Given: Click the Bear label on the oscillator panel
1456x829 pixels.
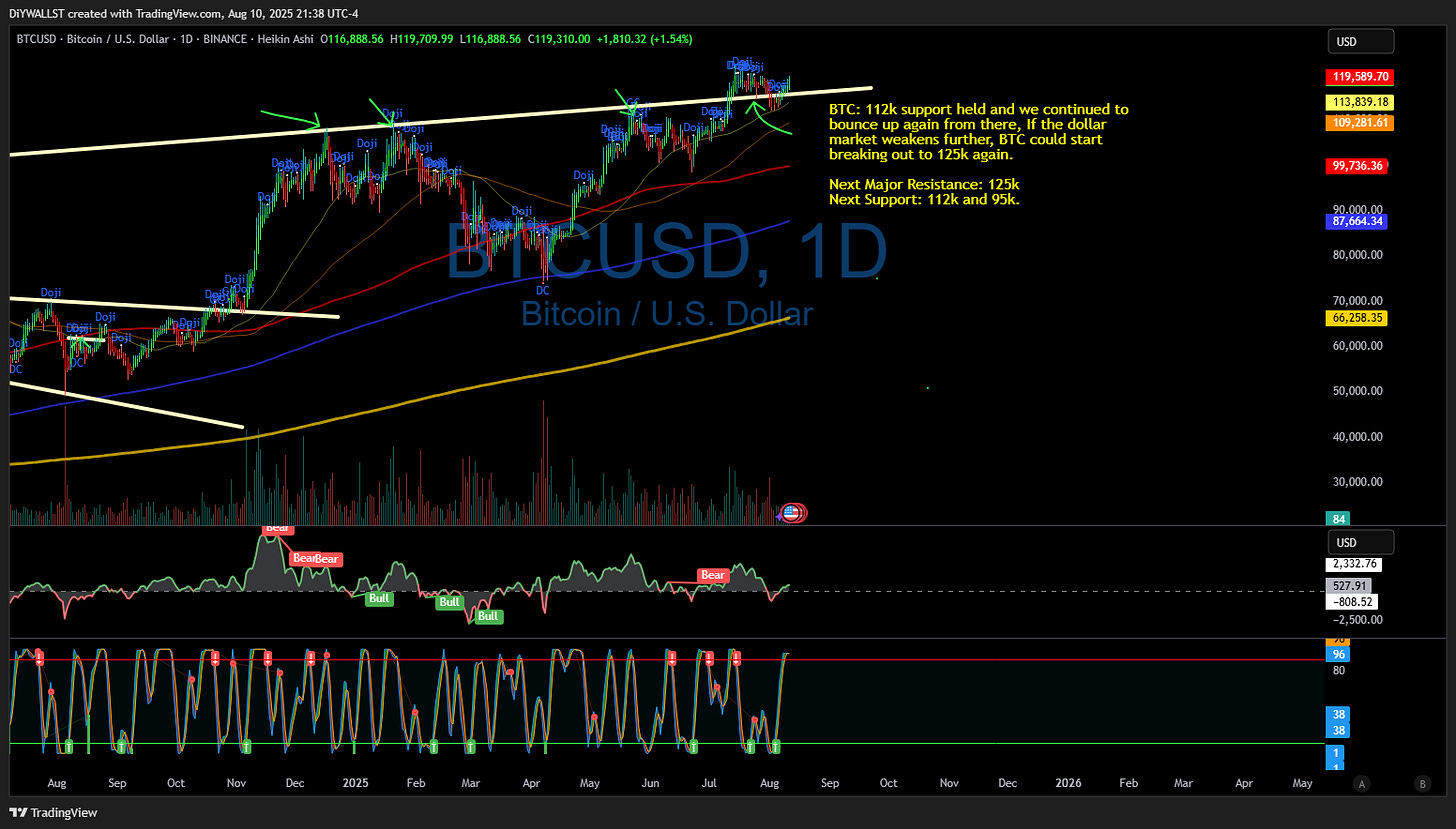Looking at the screenshot, I should (x=712, y=575).
